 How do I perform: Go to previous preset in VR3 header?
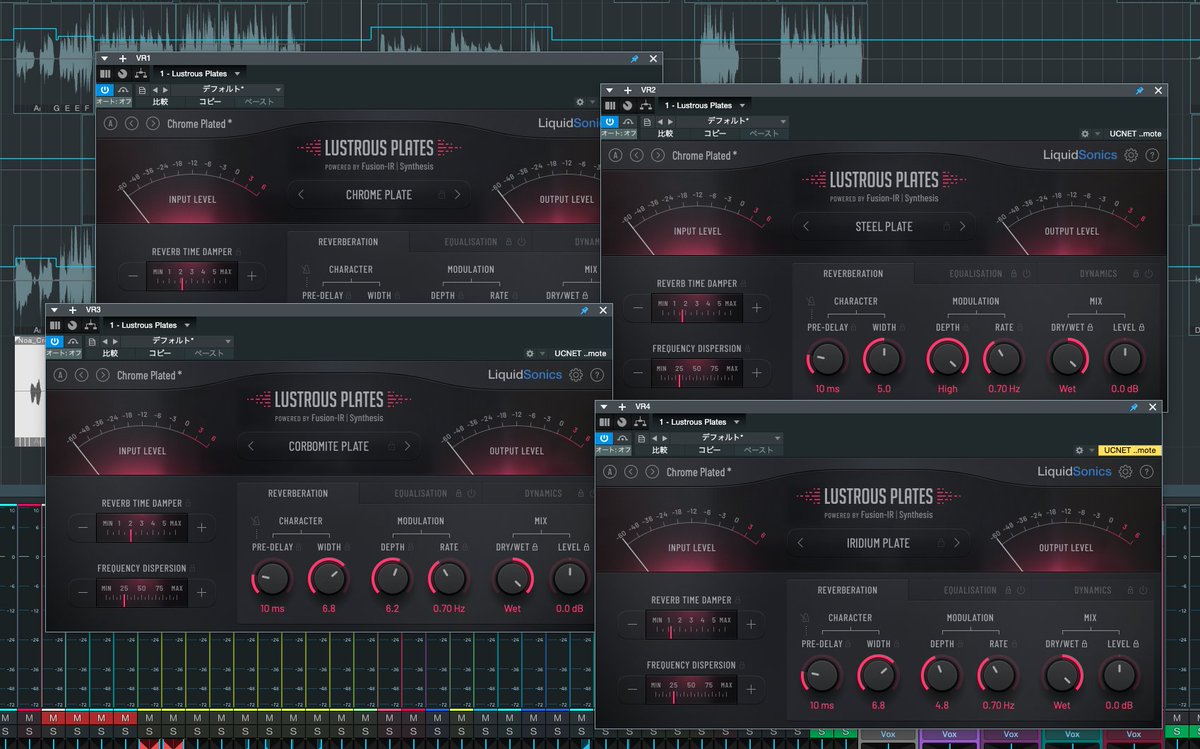81,375
